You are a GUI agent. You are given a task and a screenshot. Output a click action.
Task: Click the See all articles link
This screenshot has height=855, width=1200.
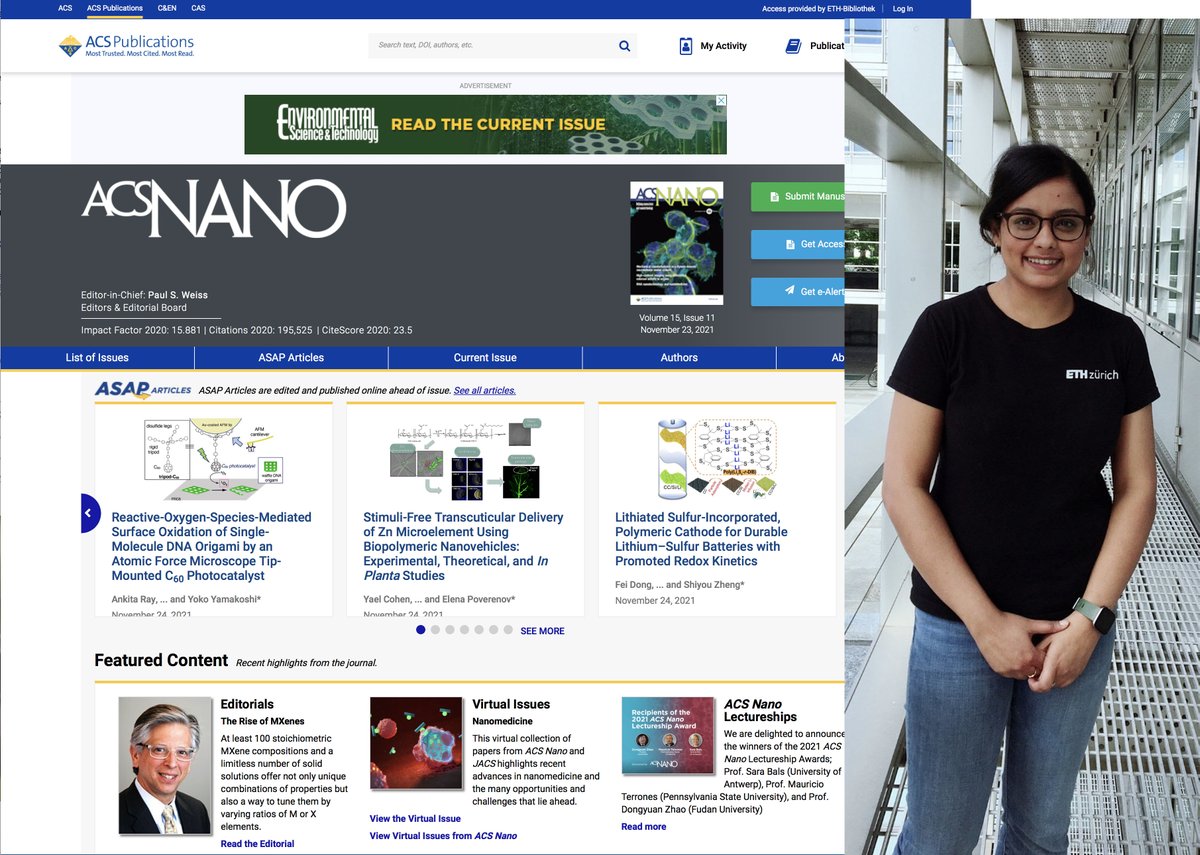click(x=485, y=390)
